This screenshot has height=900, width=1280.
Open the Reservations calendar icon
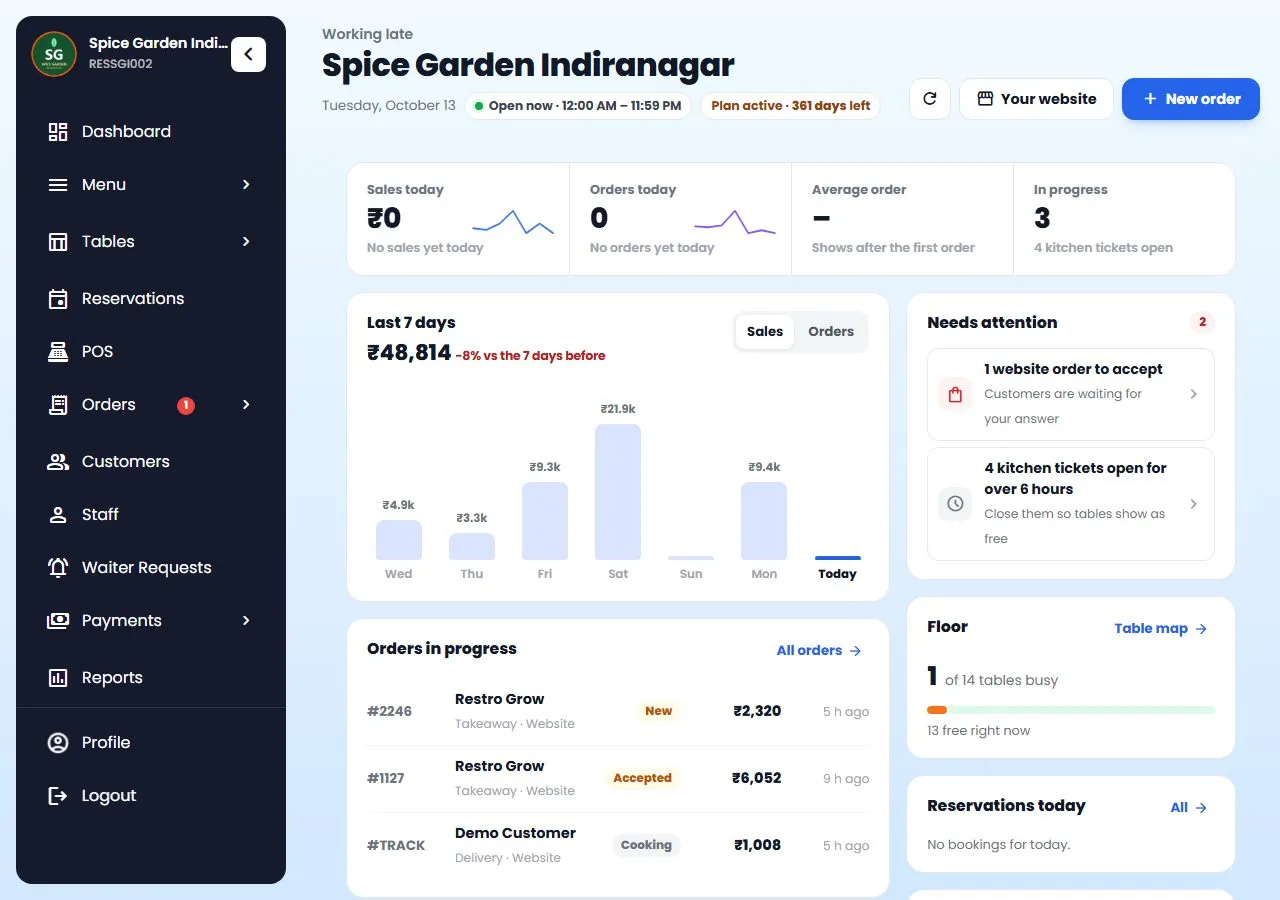tap(58, 298)
